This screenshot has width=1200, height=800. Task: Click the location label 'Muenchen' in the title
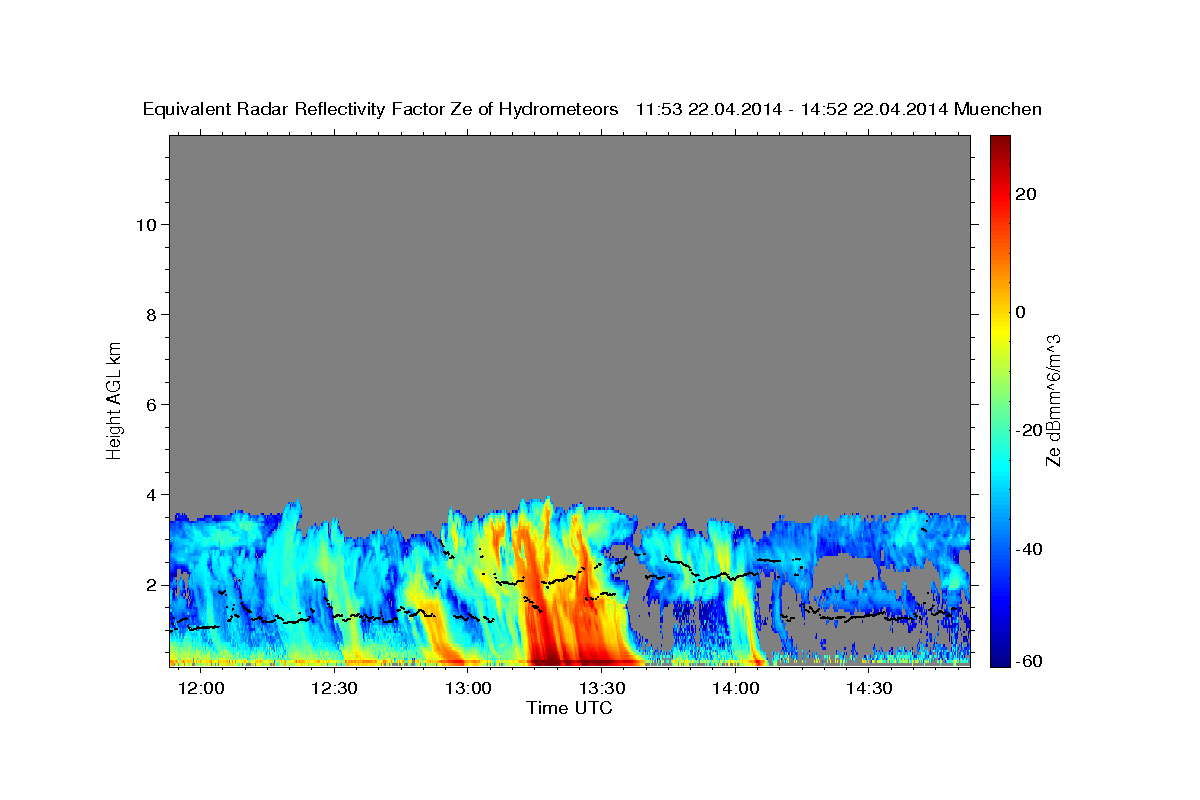click(998, 110)
